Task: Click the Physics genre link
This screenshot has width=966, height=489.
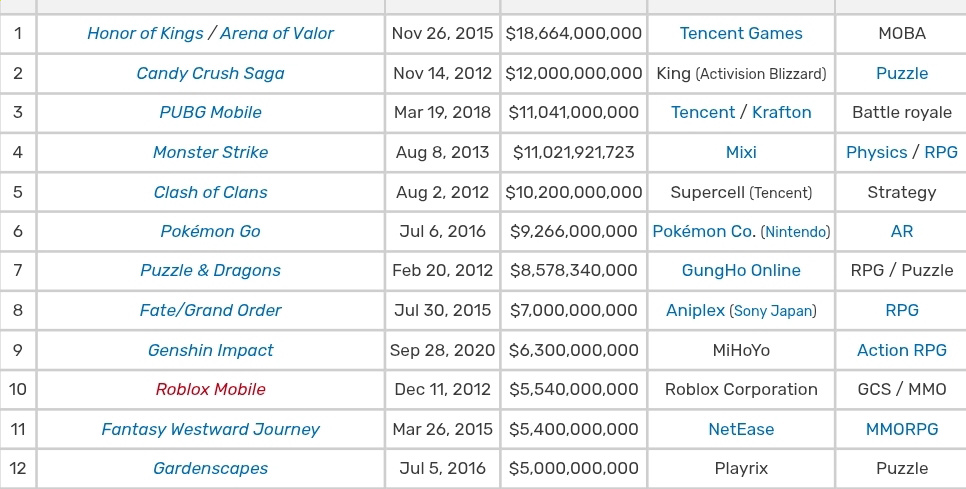Action: [876, 152]
